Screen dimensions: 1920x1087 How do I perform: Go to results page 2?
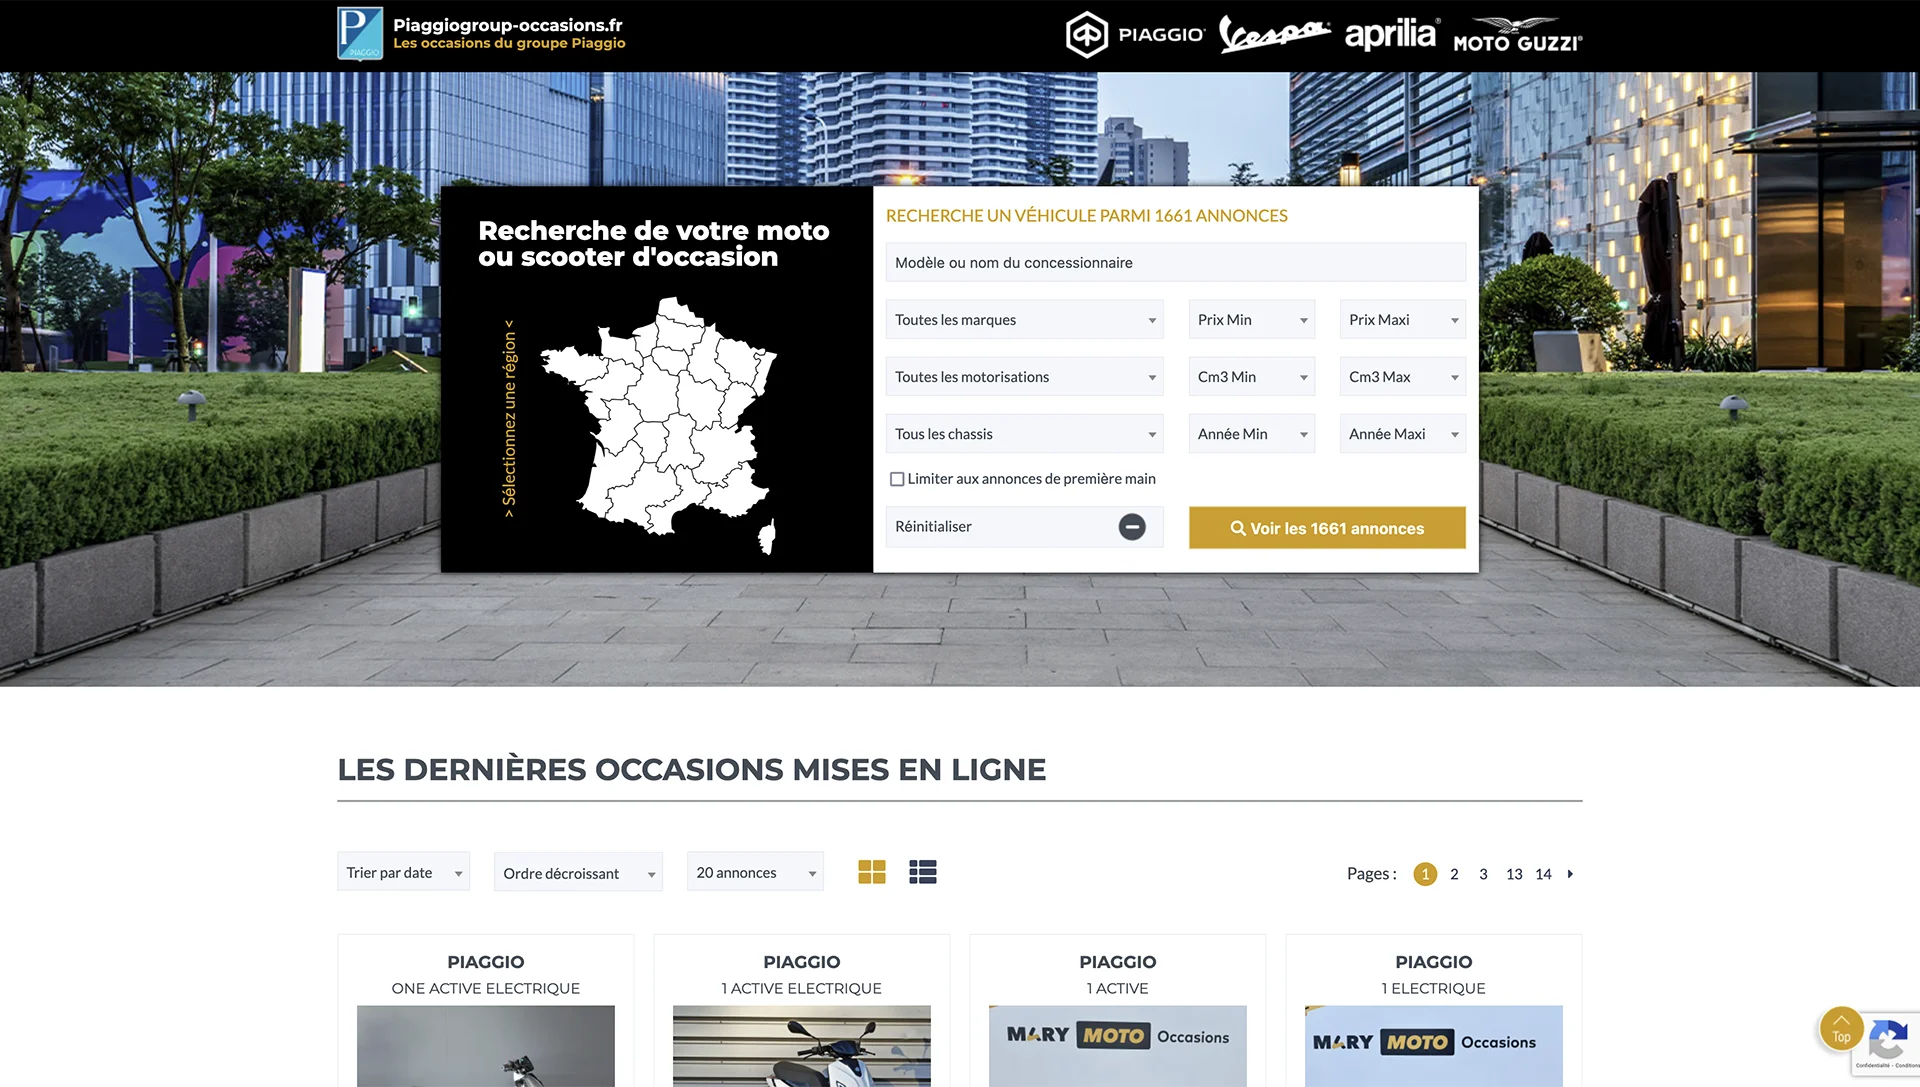click(x=1454, y=874)
